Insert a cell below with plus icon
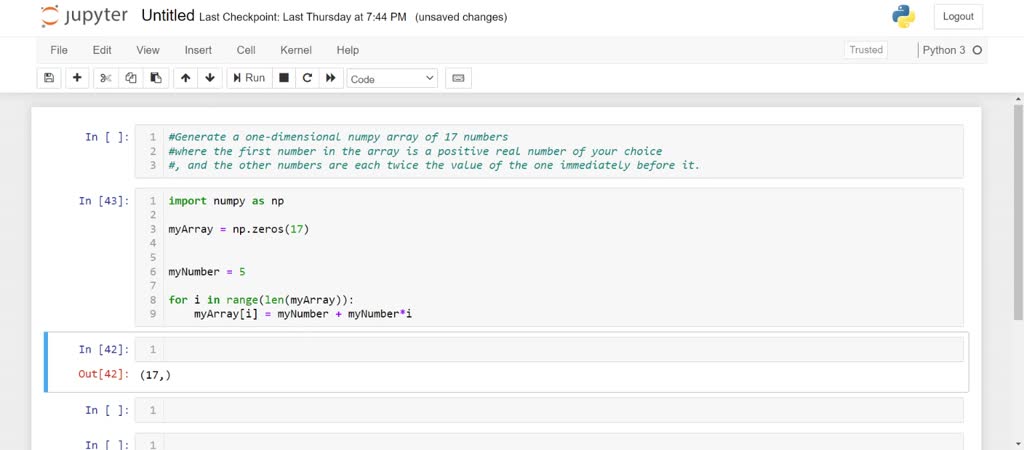 click(x=77, y=78)
